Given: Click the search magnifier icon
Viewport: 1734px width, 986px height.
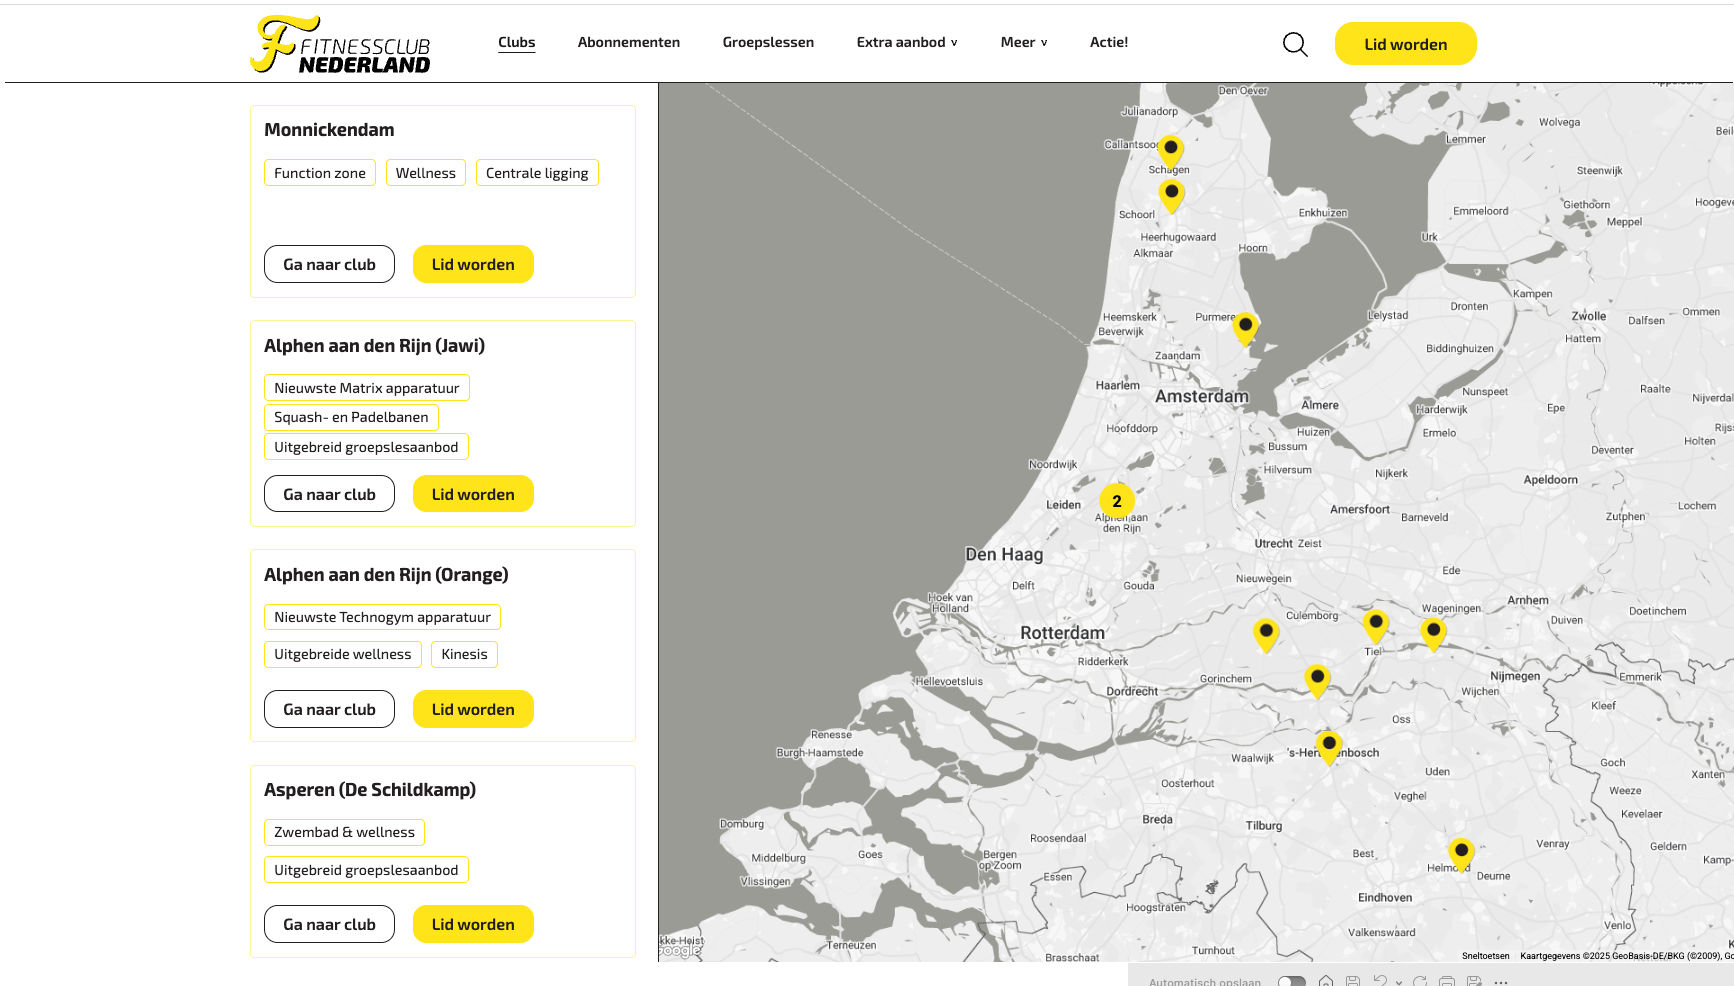Looking at the screenshot, I should 1295,44.
